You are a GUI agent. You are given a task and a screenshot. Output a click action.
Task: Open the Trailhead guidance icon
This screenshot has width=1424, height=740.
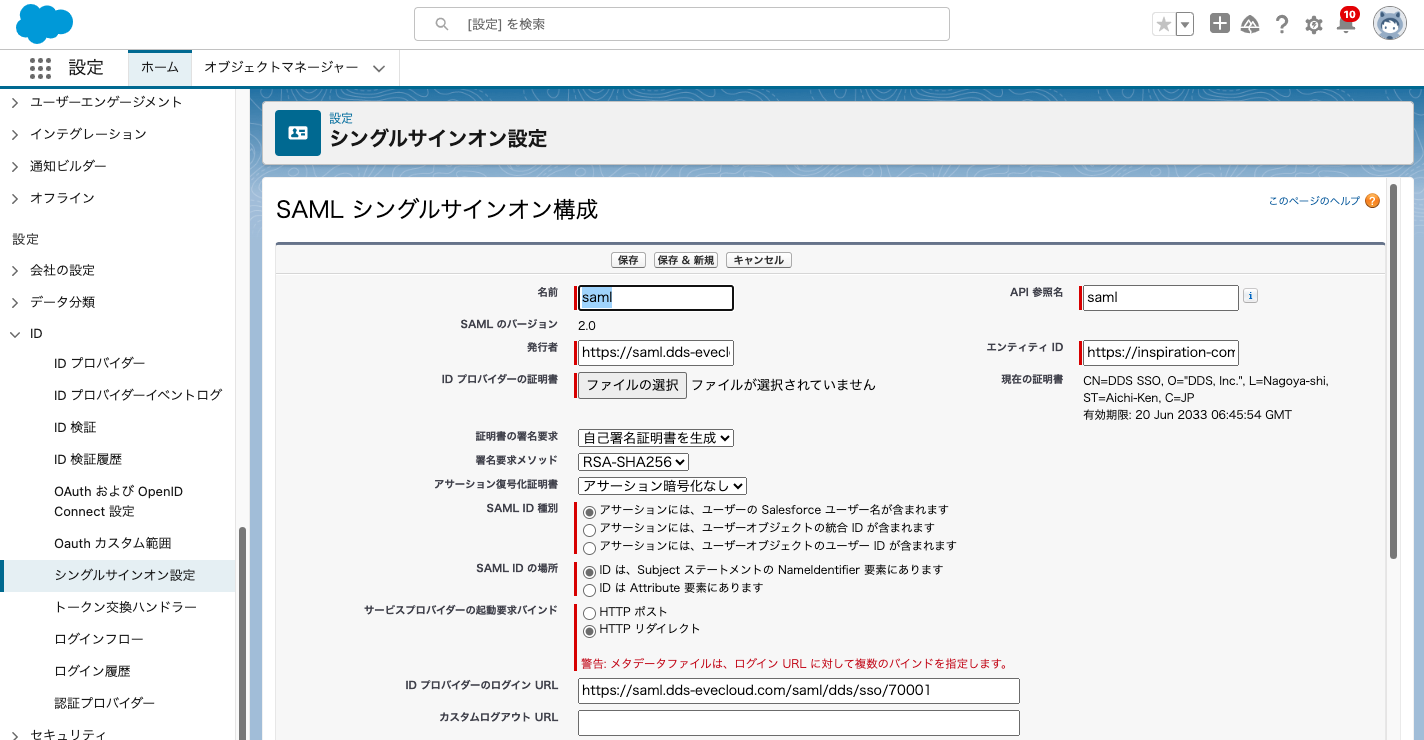point(1250,25)
